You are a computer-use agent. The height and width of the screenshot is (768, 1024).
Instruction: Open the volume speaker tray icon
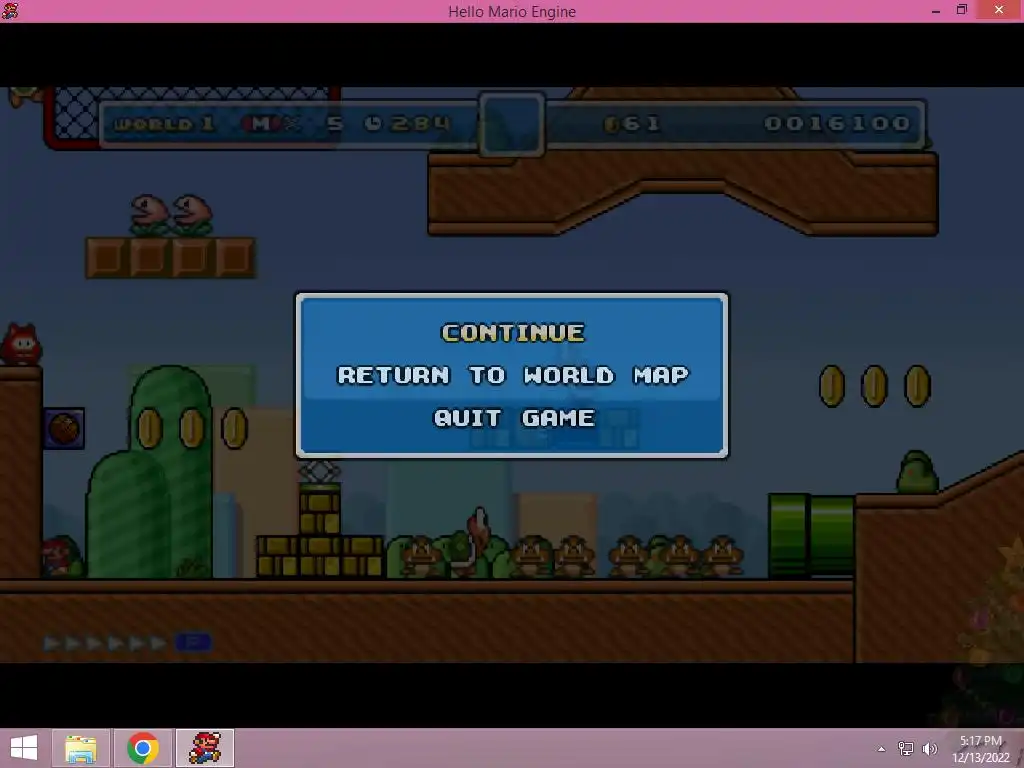coord(930,749)
